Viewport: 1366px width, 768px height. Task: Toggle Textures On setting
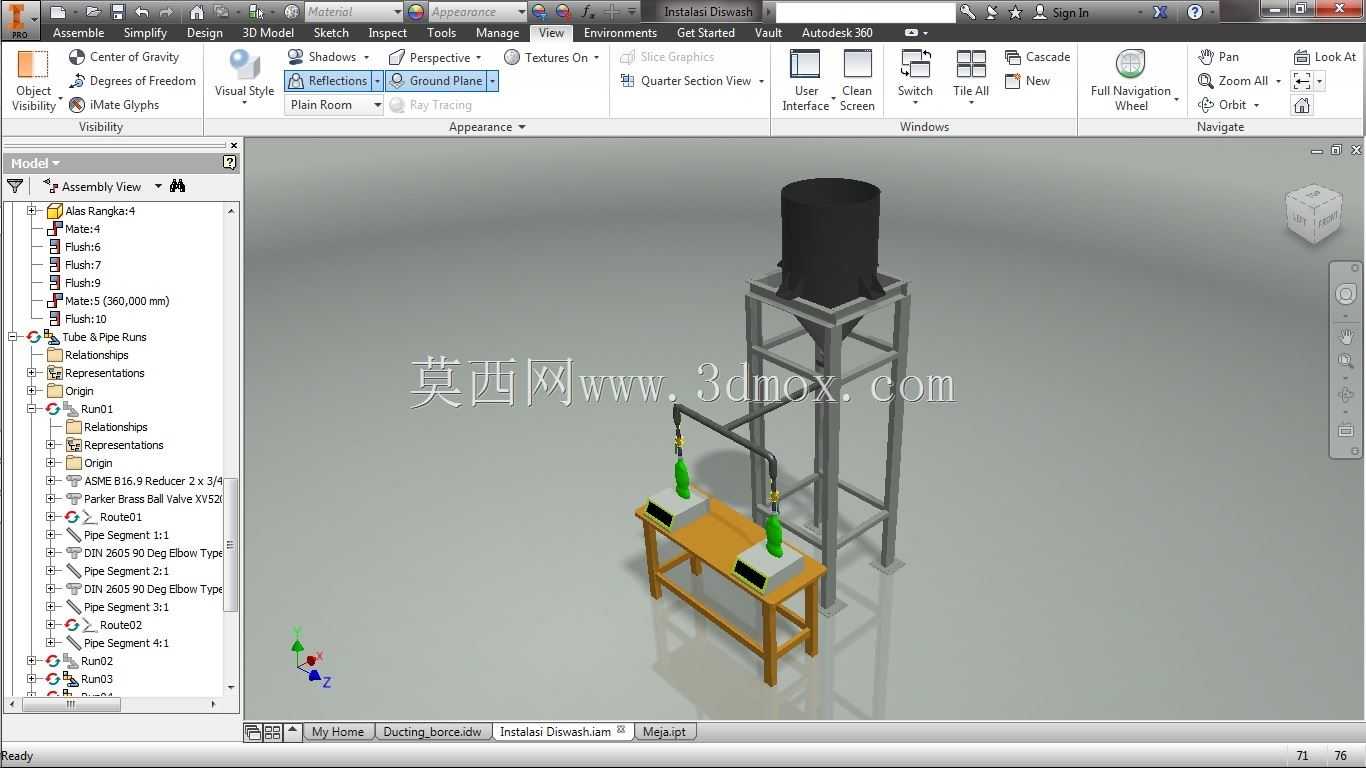click(546, 57)
